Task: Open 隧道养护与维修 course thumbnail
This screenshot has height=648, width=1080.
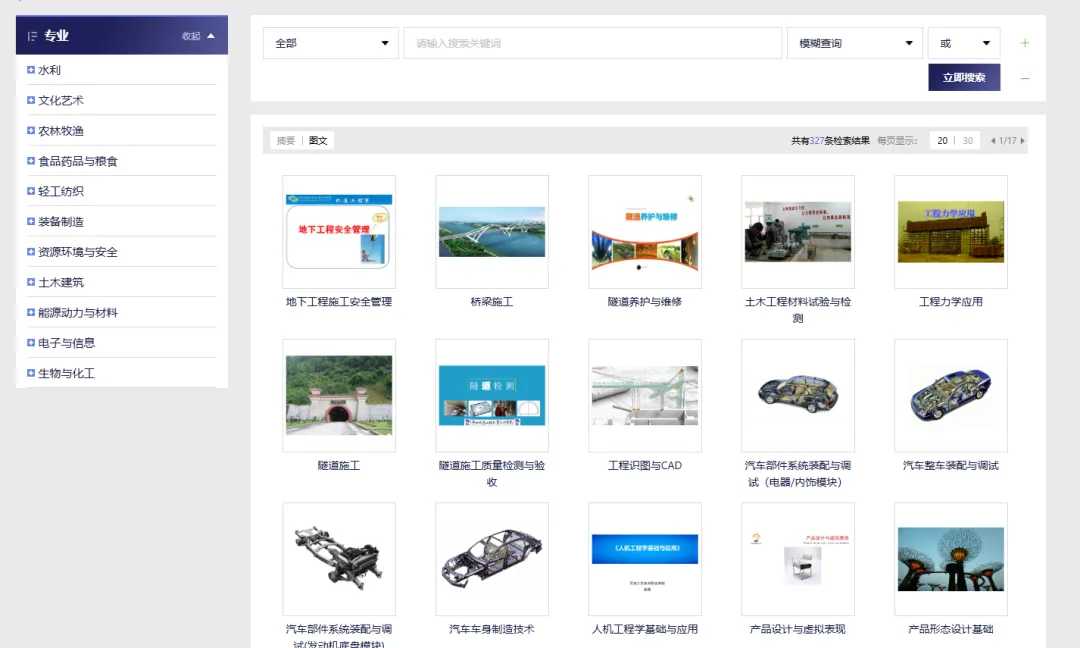Action: coord(645,231)
